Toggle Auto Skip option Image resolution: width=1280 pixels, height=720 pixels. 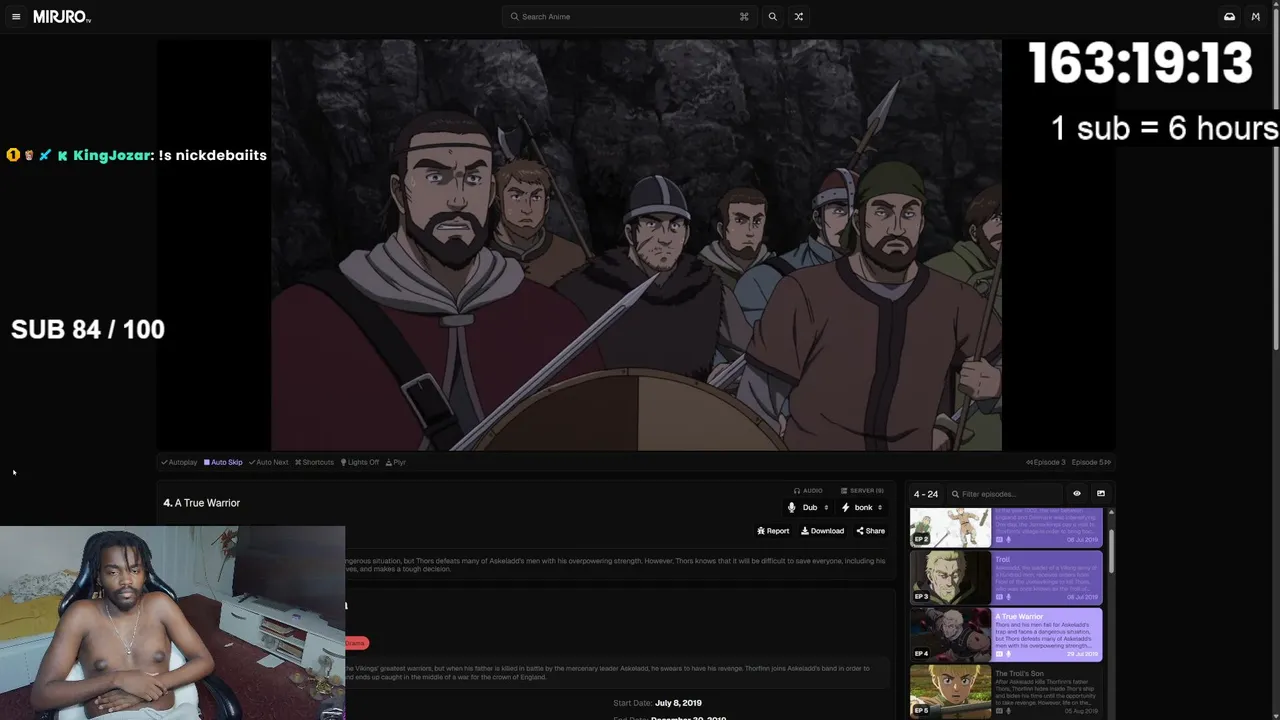pyautogui.click(x=223, y=462)
